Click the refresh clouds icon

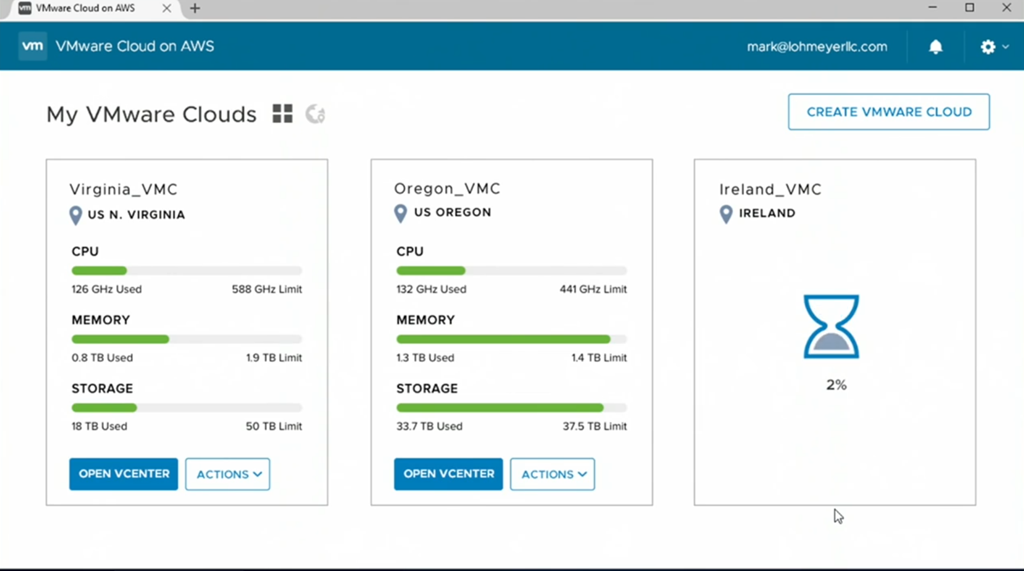coord(315,114)
